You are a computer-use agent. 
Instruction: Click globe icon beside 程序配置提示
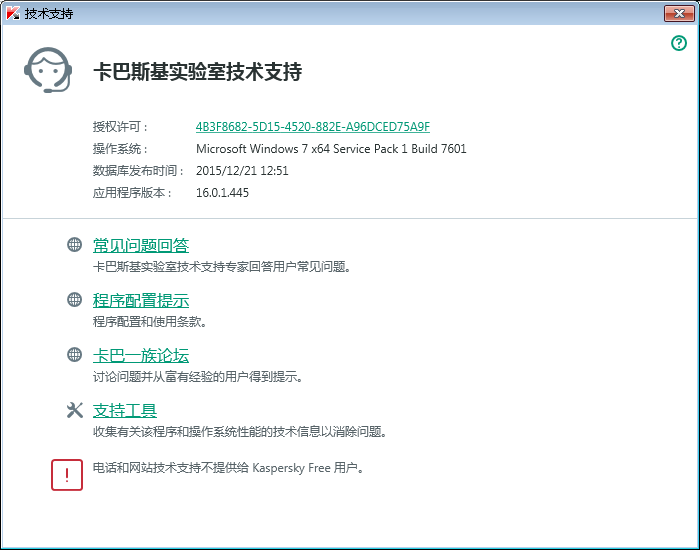(75, 300)
